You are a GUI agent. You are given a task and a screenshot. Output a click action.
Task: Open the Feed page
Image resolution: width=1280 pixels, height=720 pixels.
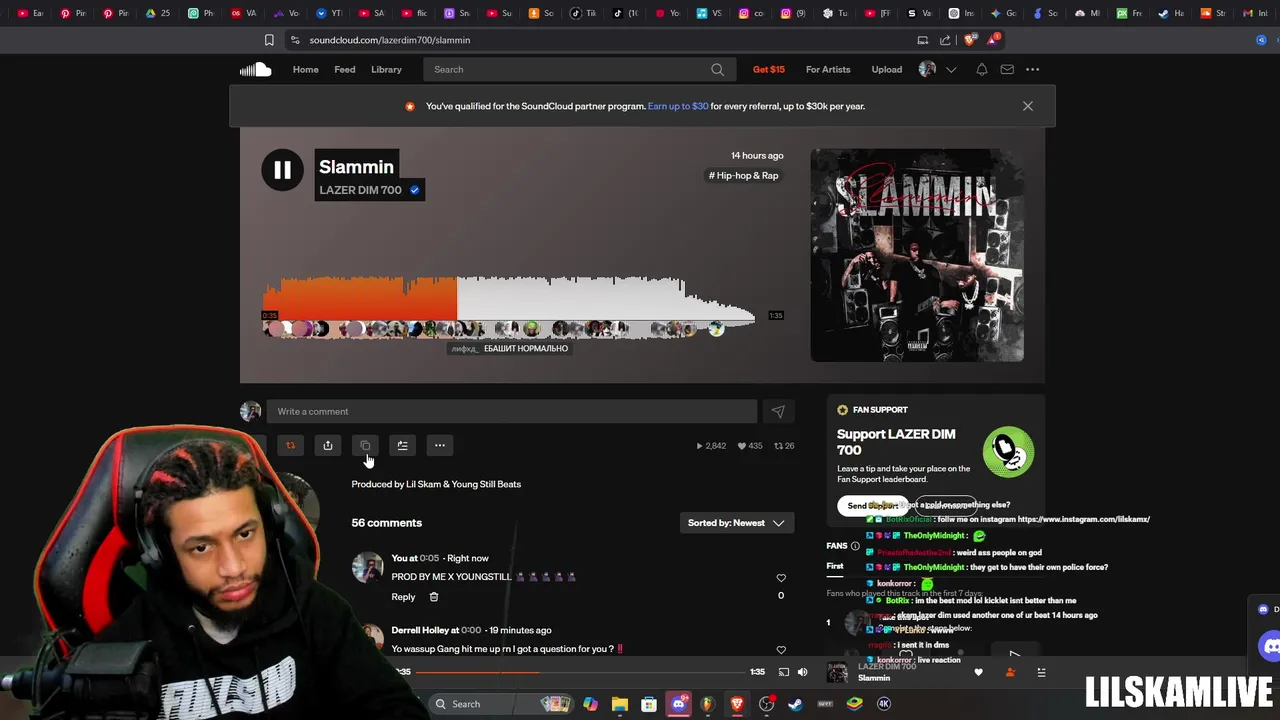(345, 69)
